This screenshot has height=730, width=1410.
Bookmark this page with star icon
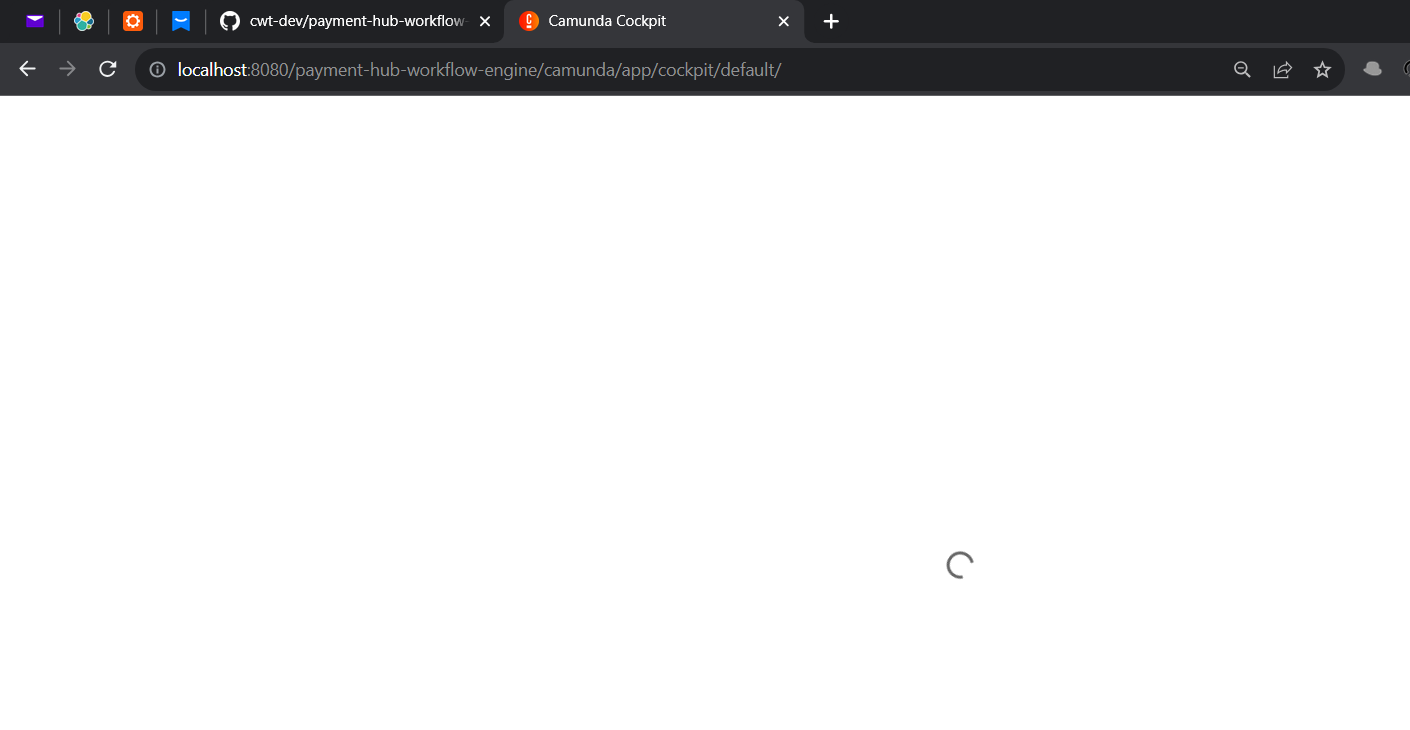tap(1322, 70)
